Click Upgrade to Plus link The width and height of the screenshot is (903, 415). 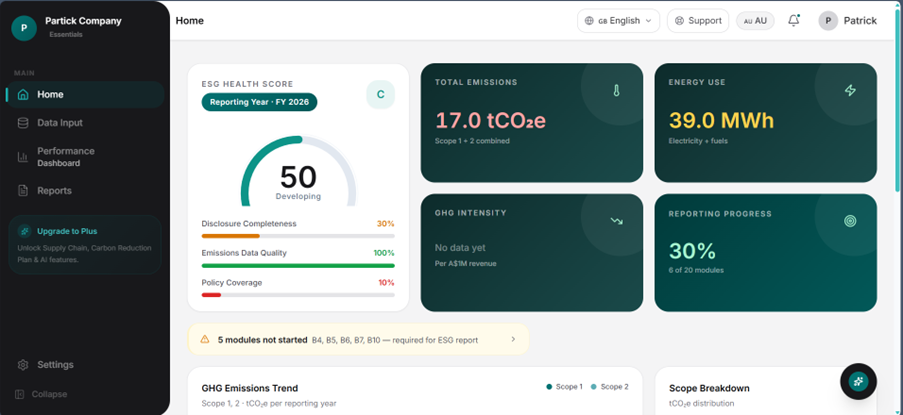(x=67, y=231)
